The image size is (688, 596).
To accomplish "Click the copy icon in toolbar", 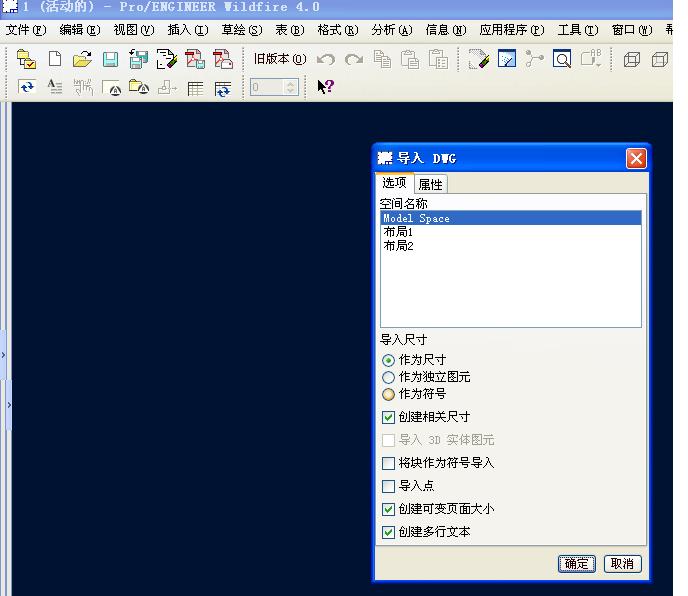I will coord(382,59).
